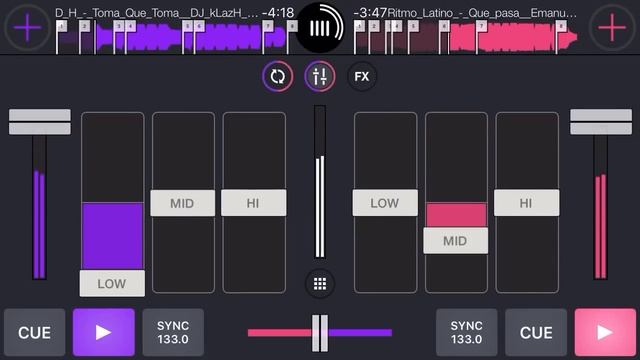Image resolution: width=640 pixels, height=360 pixels.
Task: Jump to cue marker 6 on right waveform
Action: point(444,27)
